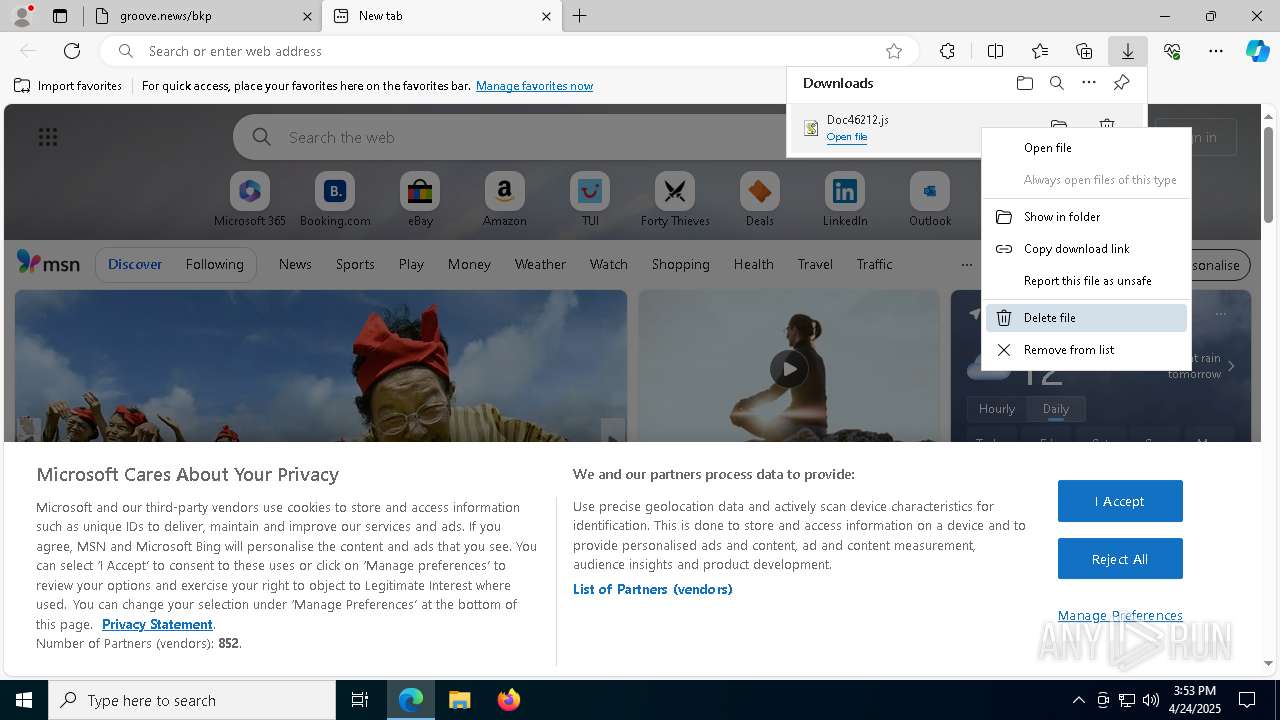Open the Shopping category

pyautogui.click(x=680, y=264)
